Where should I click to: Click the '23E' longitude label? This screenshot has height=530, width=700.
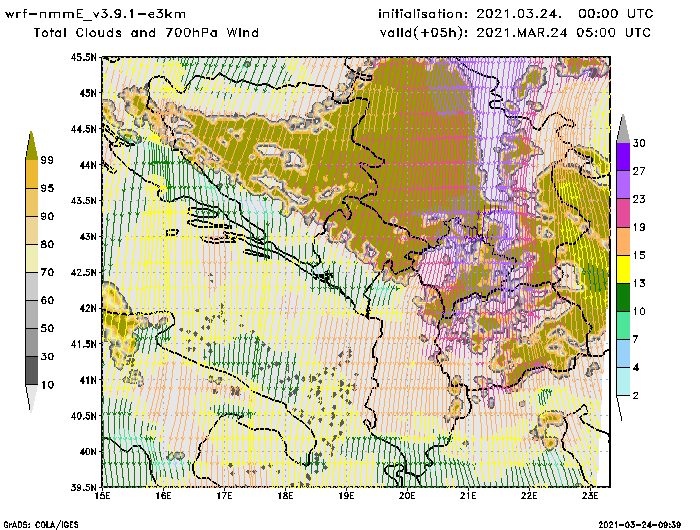tap(590, 496)
